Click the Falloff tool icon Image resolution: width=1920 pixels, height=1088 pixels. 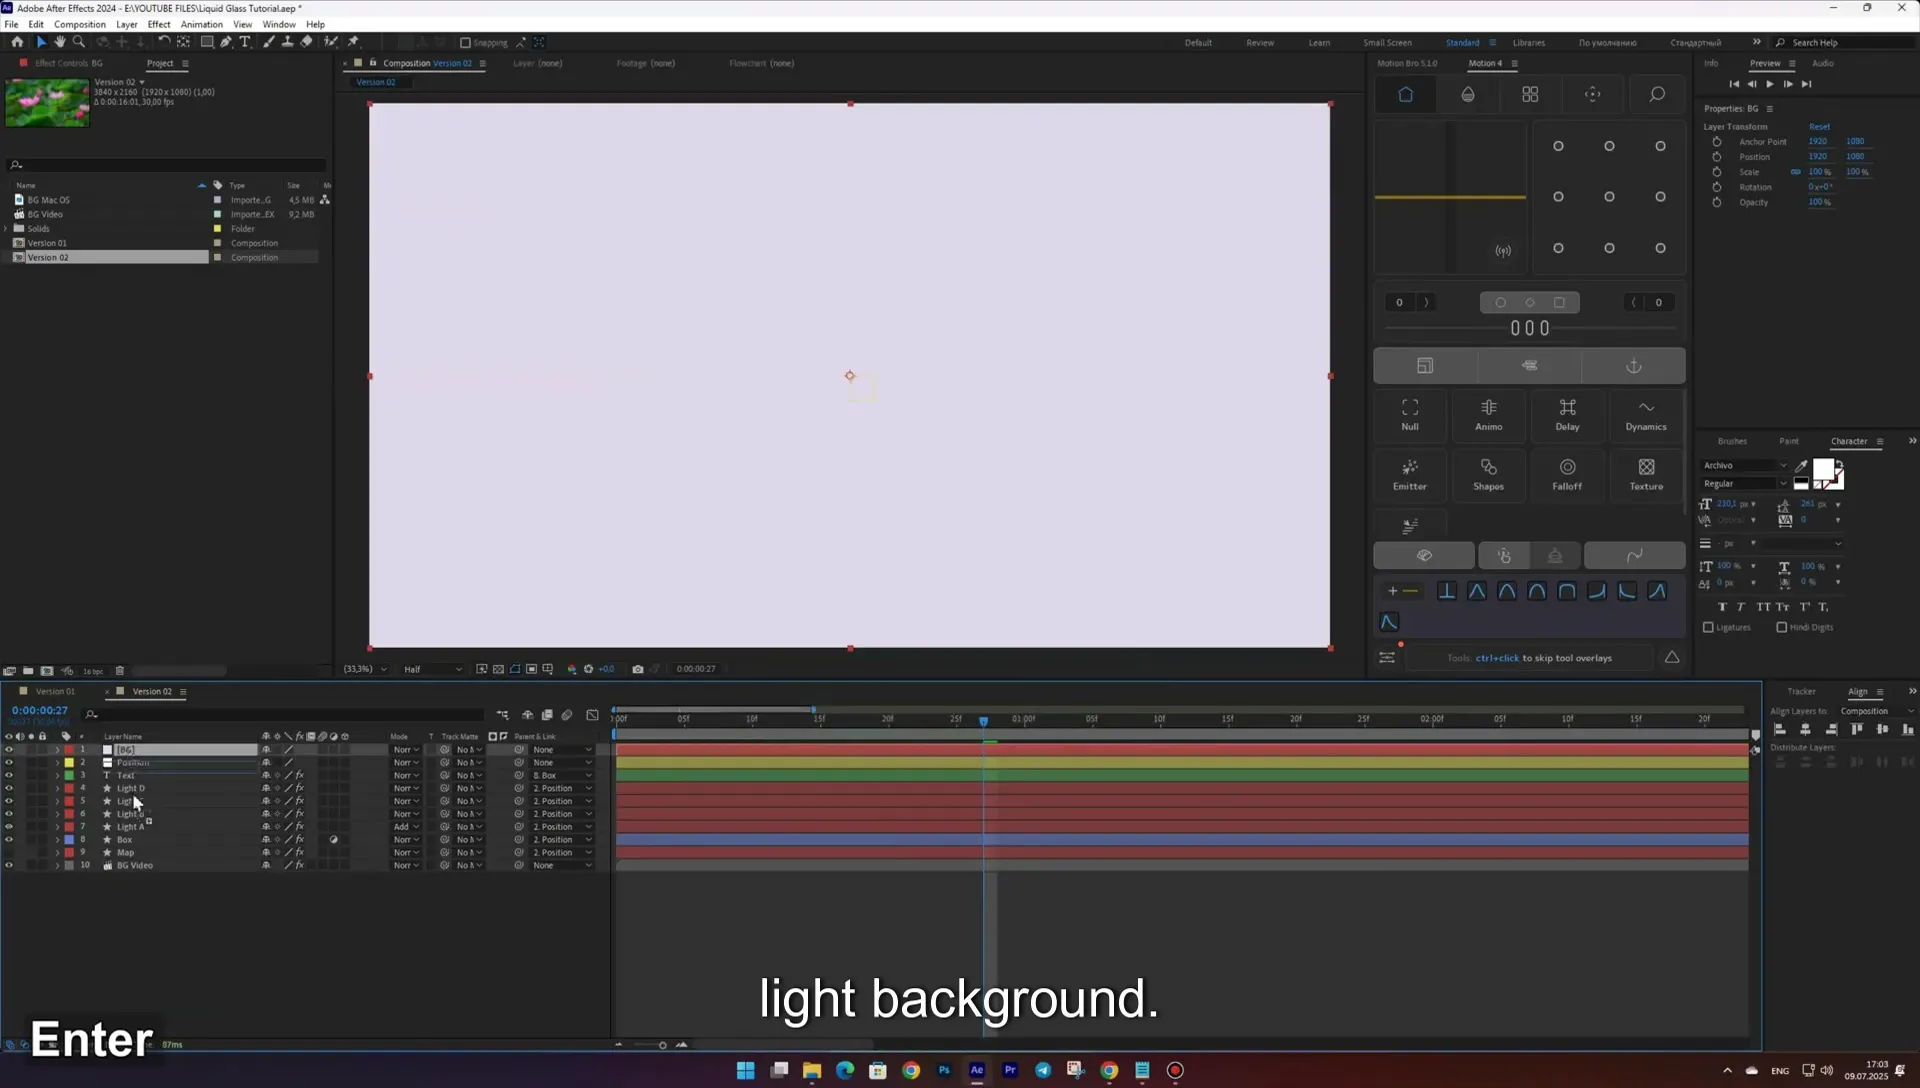(x=1567, y=474)
